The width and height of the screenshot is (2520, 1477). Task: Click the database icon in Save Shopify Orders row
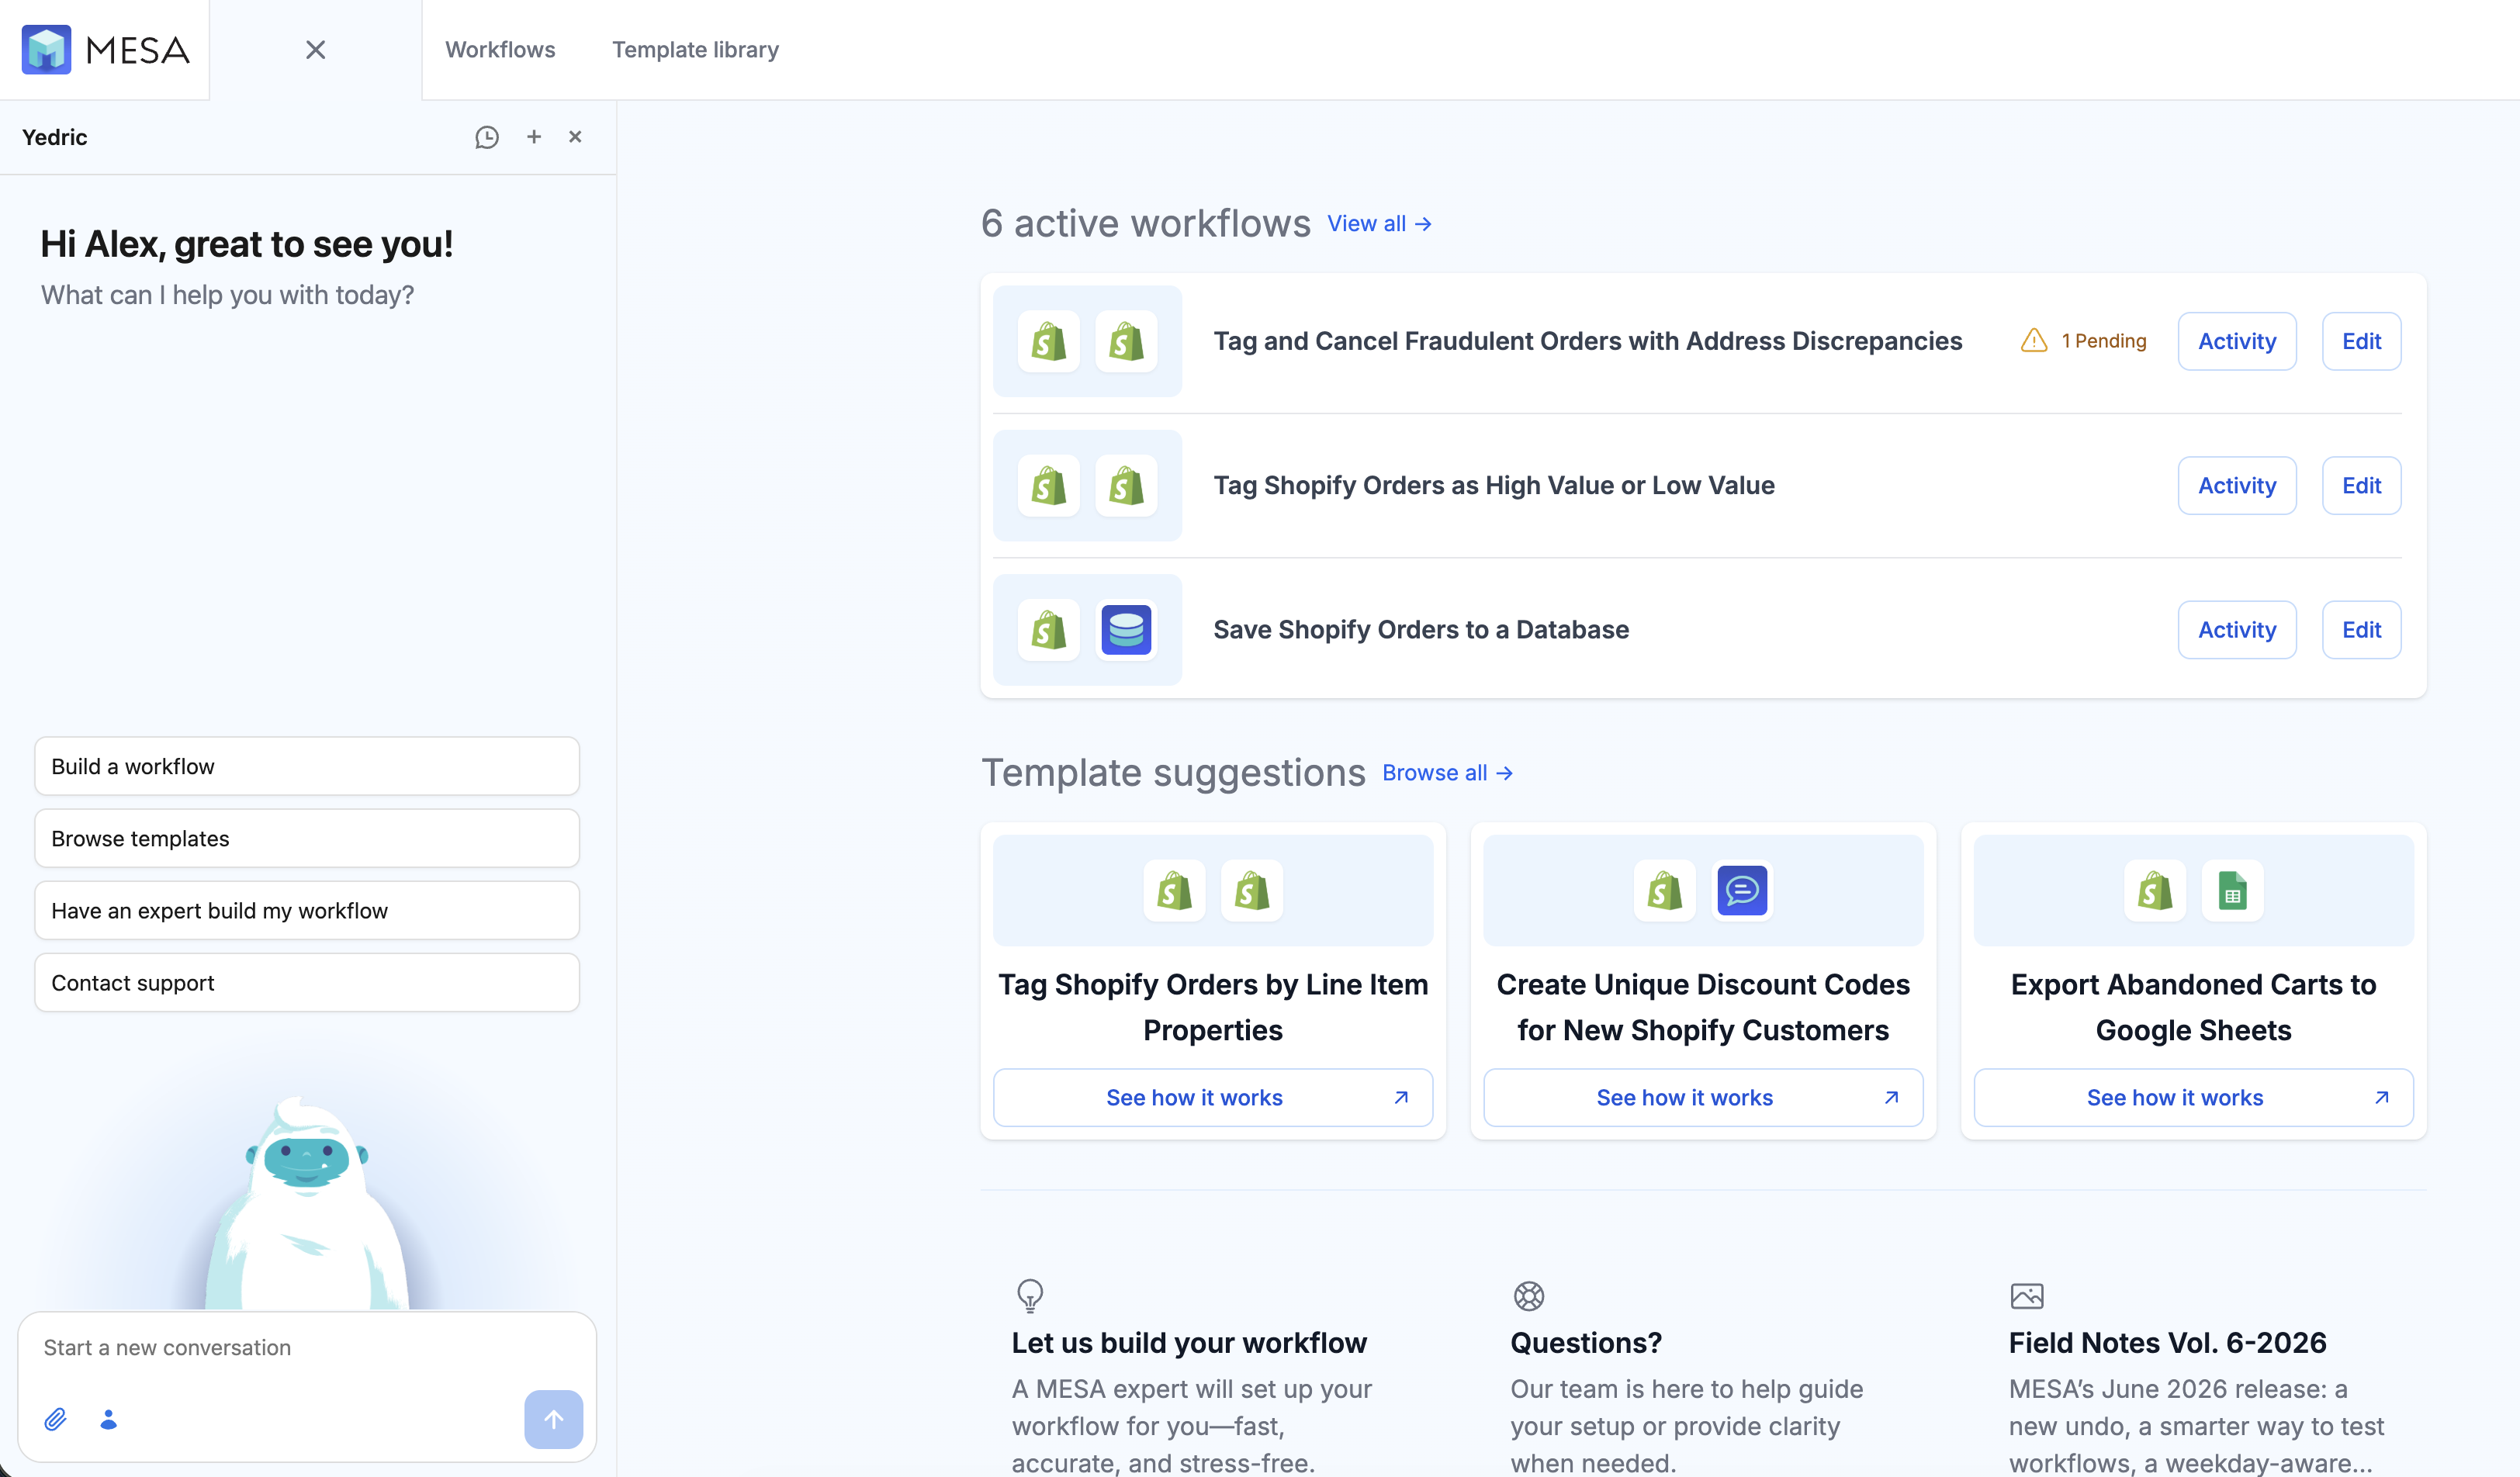[x=1126, y=630]
